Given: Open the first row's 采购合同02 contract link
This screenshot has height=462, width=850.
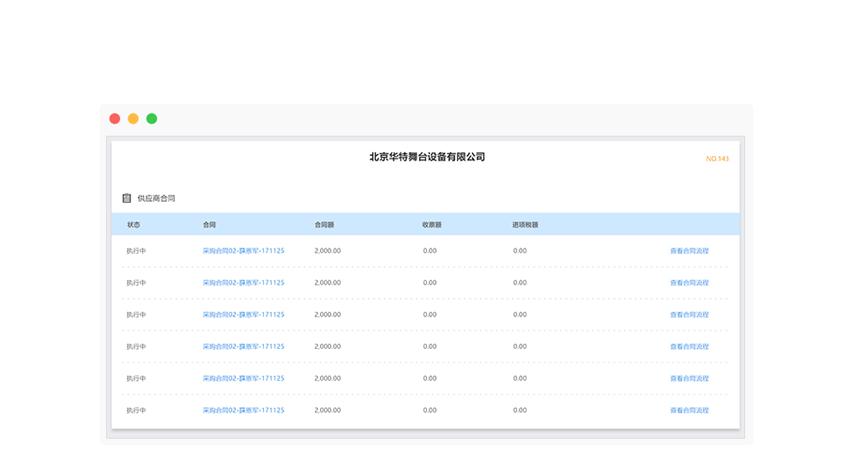Looking at the screenshot, I should 243,251.
